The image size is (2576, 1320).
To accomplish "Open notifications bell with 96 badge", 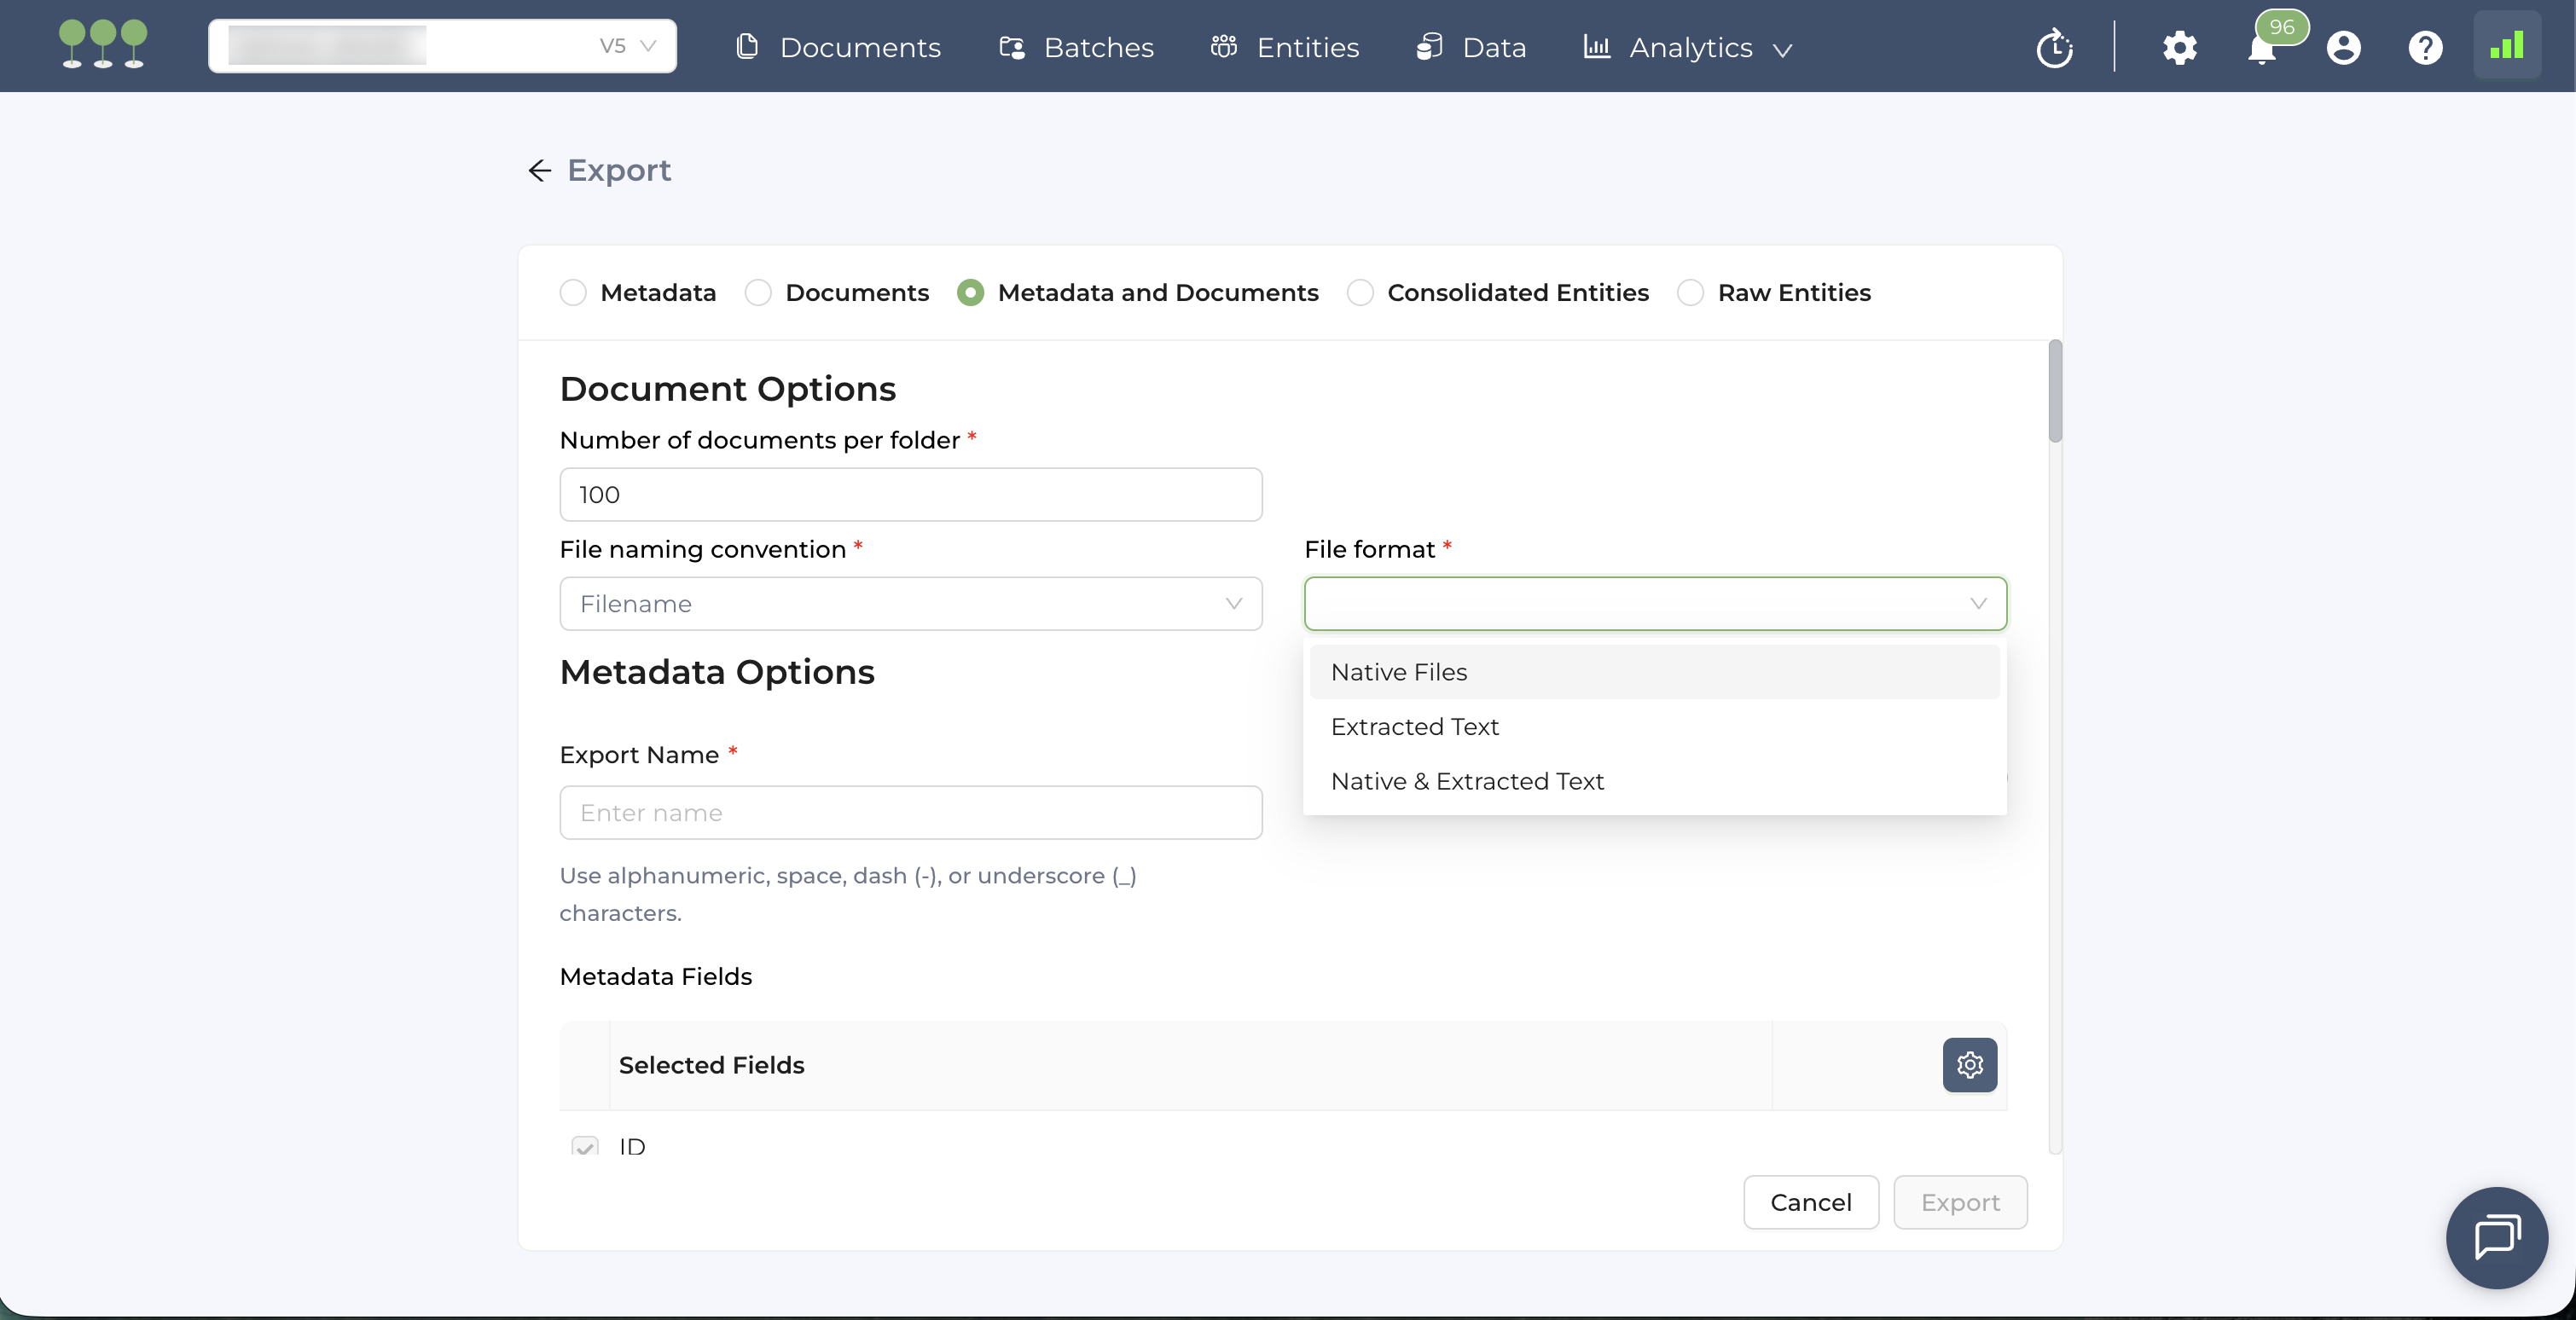I will [x=2261, y=48].
